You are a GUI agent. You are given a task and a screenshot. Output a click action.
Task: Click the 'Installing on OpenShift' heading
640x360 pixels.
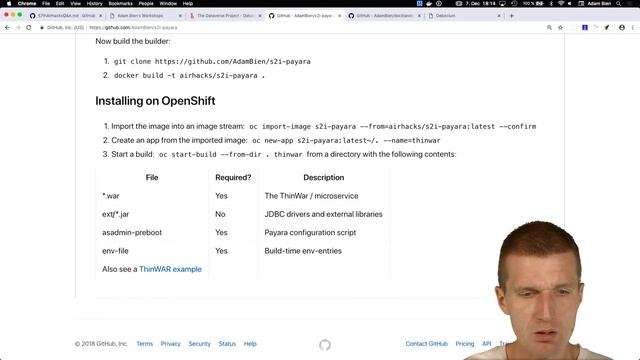point(155,101)
